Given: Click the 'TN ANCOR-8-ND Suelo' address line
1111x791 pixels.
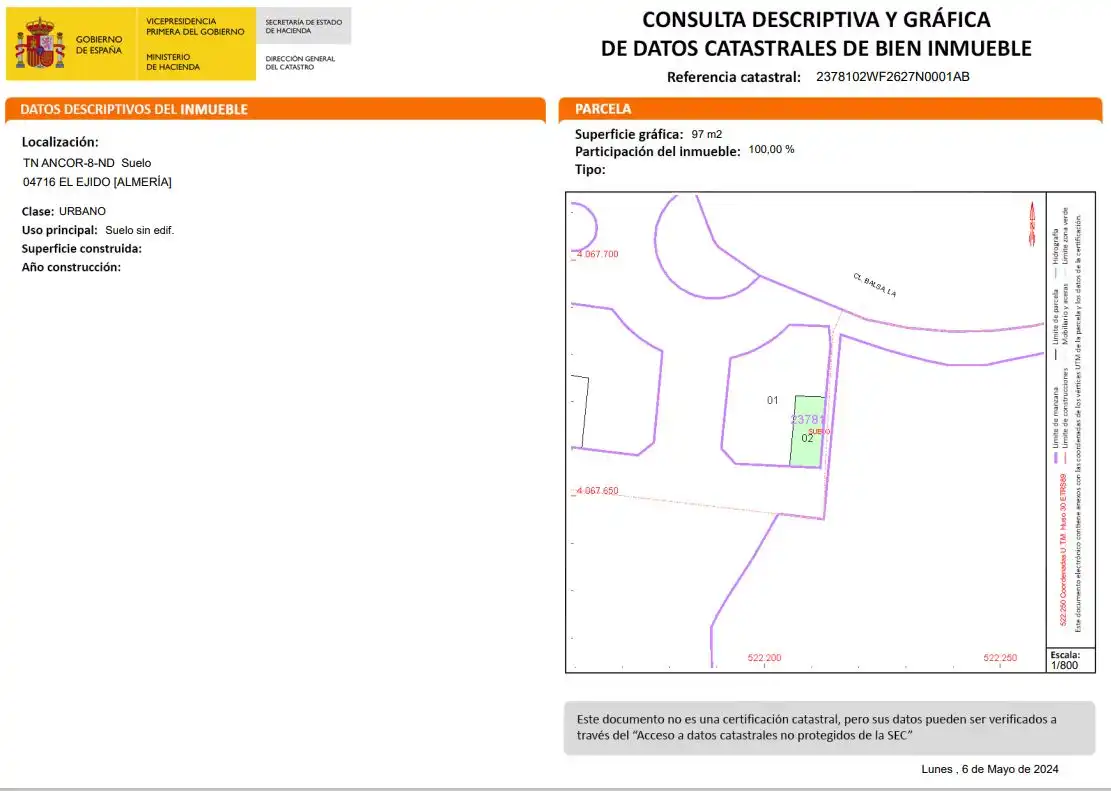Looking at the screenshot, I should click(87, 163).
